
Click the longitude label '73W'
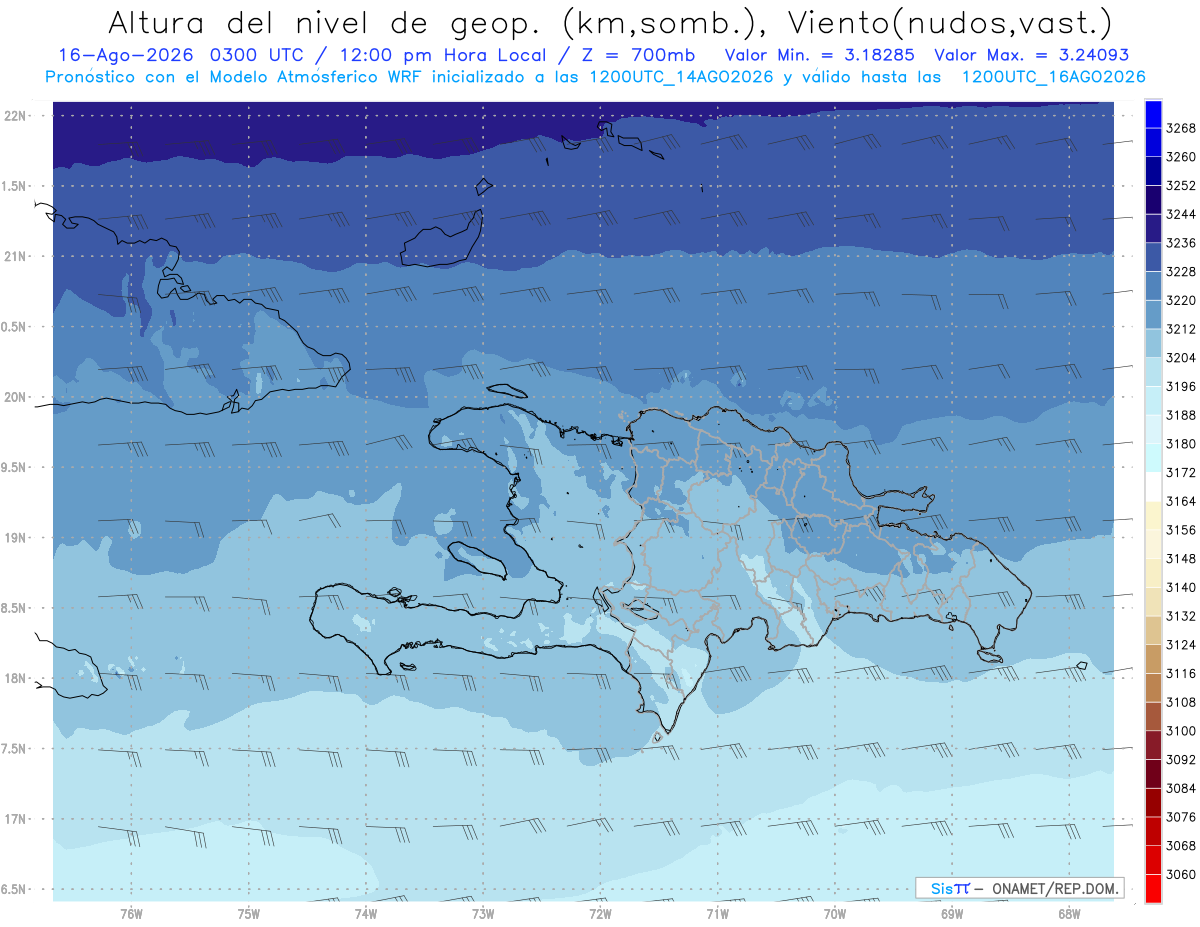pyautogui.click(x=483, y=914)
